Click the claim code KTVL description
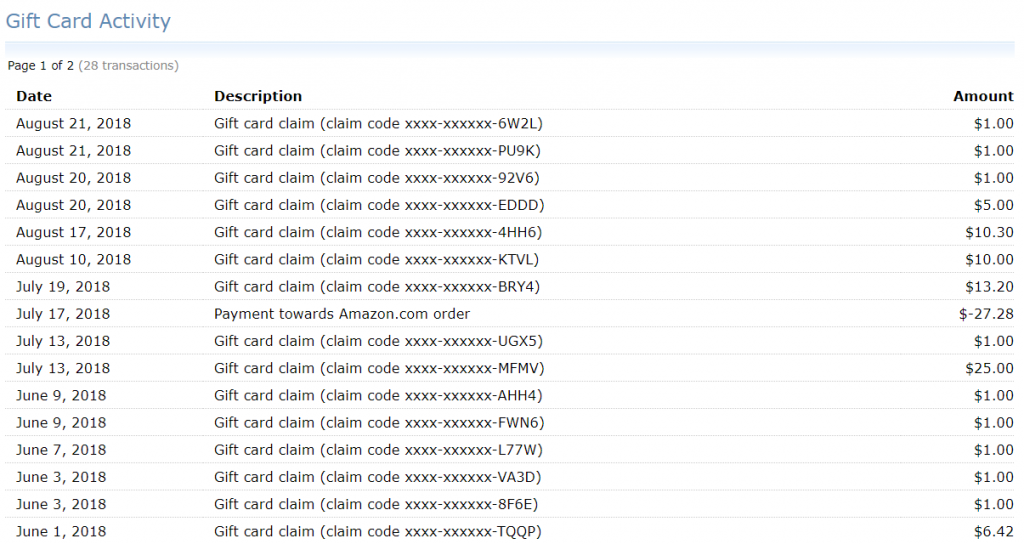Screen dimensions: 1024x544 pyautogui.click(x=377, y=260)
